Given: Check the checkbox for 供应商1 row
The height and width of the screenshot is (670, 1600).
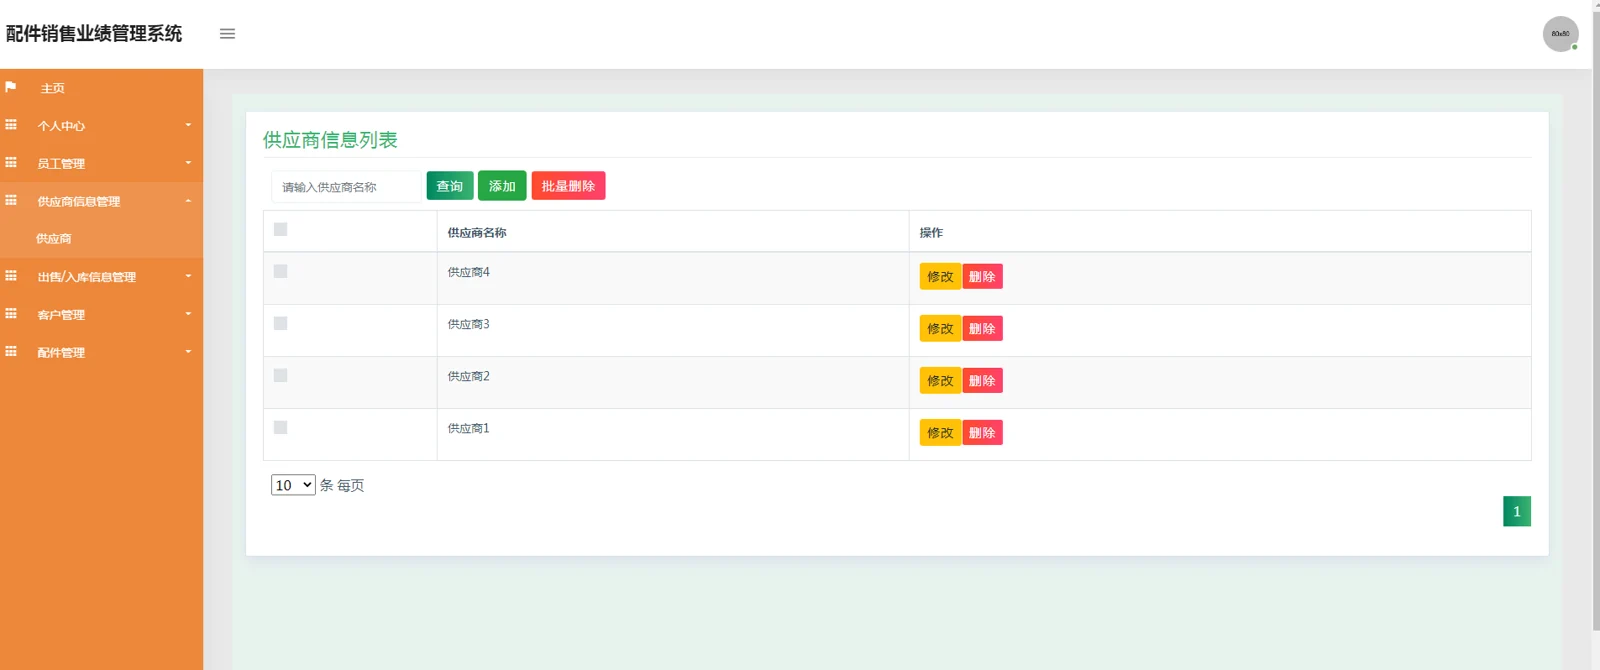Looking at the screenshot, I should pos(281,428).
